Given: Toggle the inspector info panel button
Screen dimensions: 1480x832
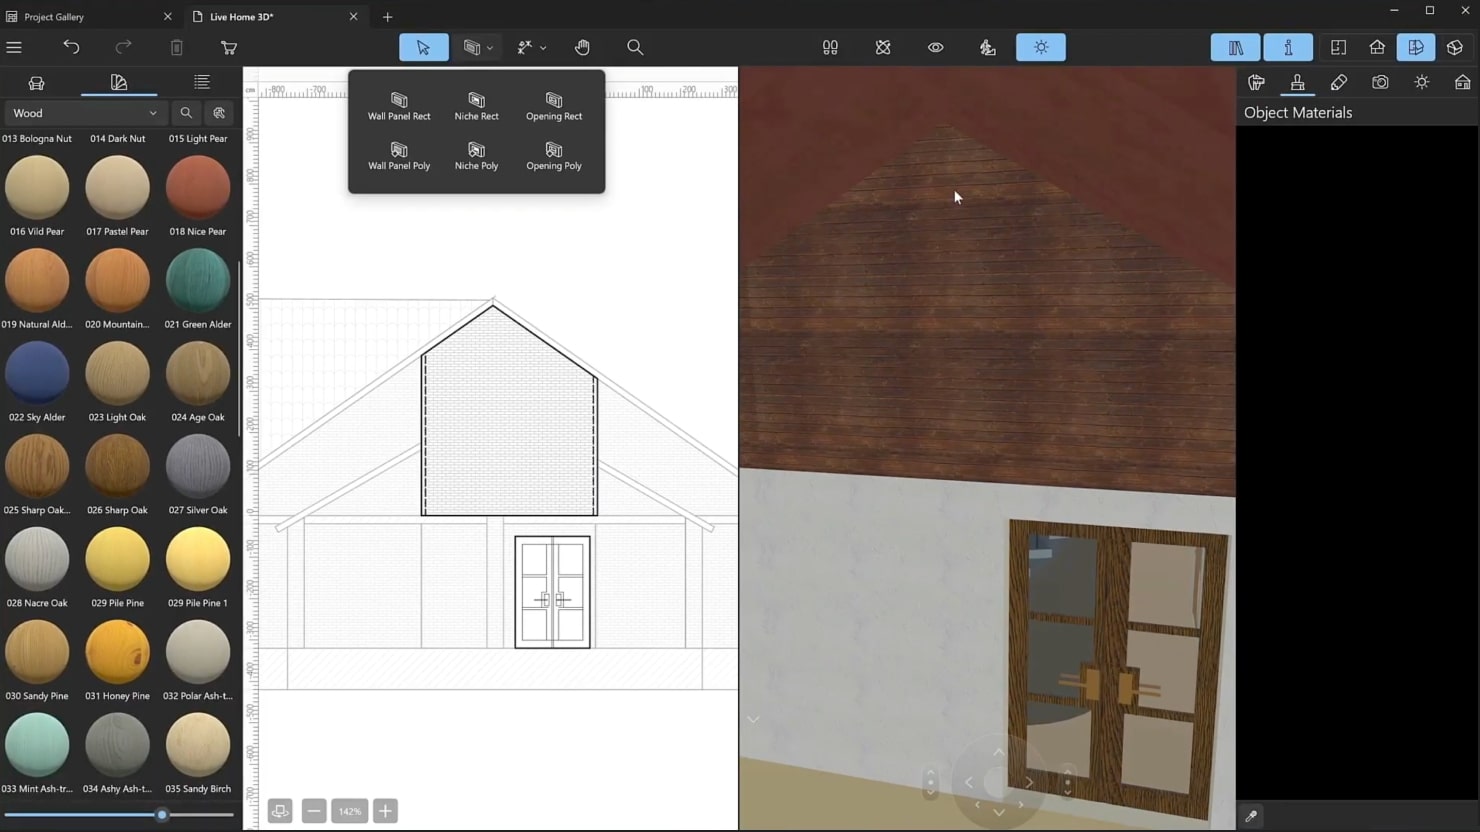Looking at the screenshot, I should 1288,47.
